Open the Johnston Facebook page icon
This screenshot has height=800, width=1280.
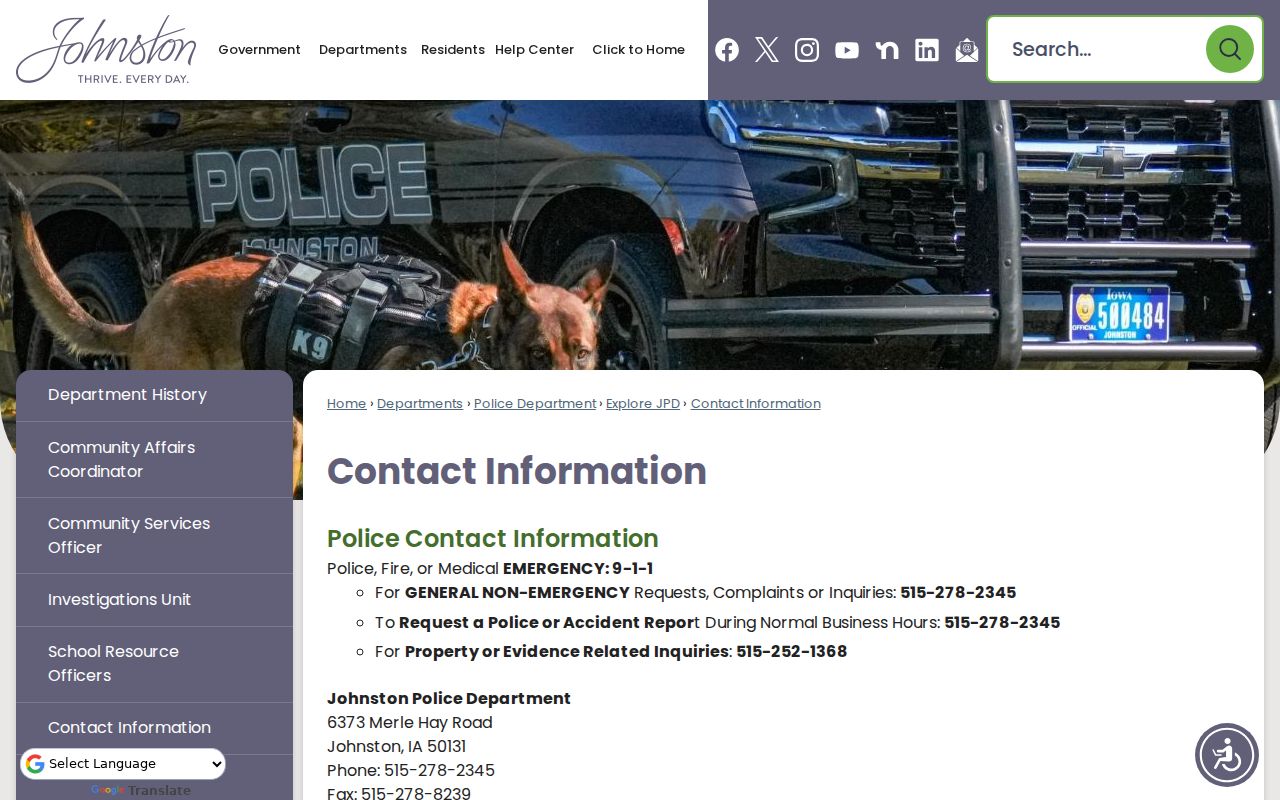(727, 50)
